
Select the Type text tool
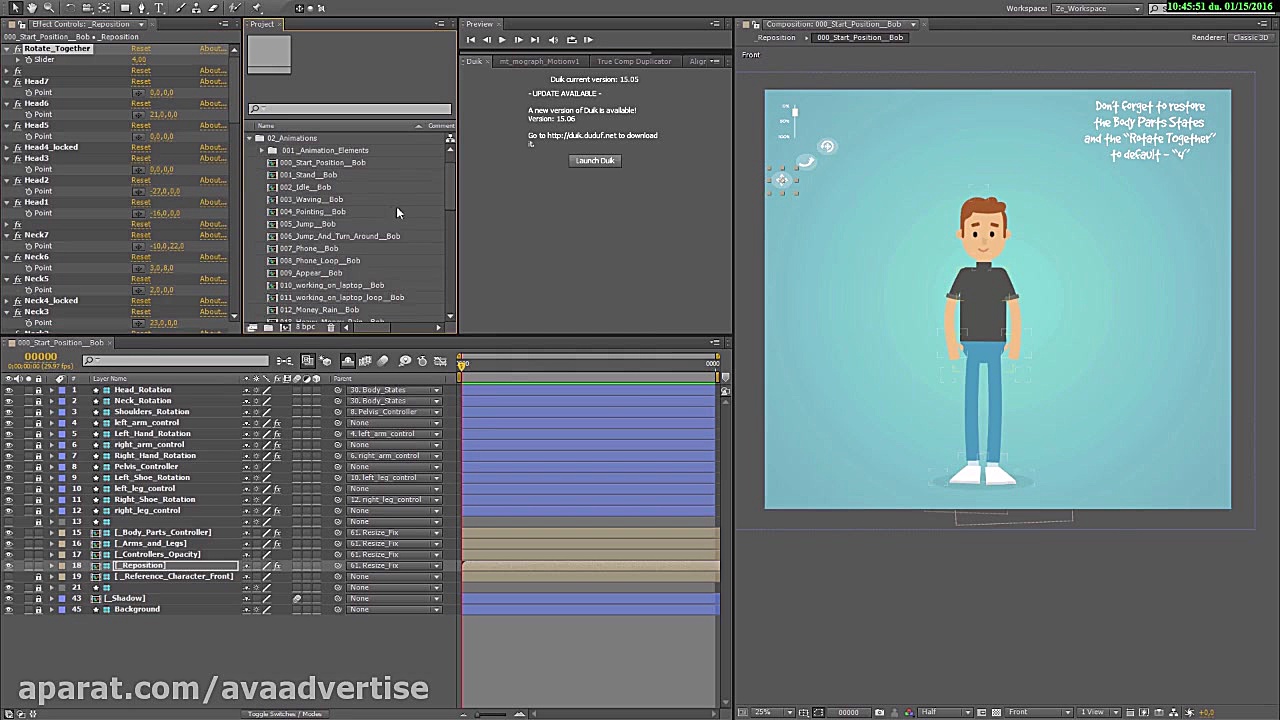pyautogui.click(x=159, y=8)
